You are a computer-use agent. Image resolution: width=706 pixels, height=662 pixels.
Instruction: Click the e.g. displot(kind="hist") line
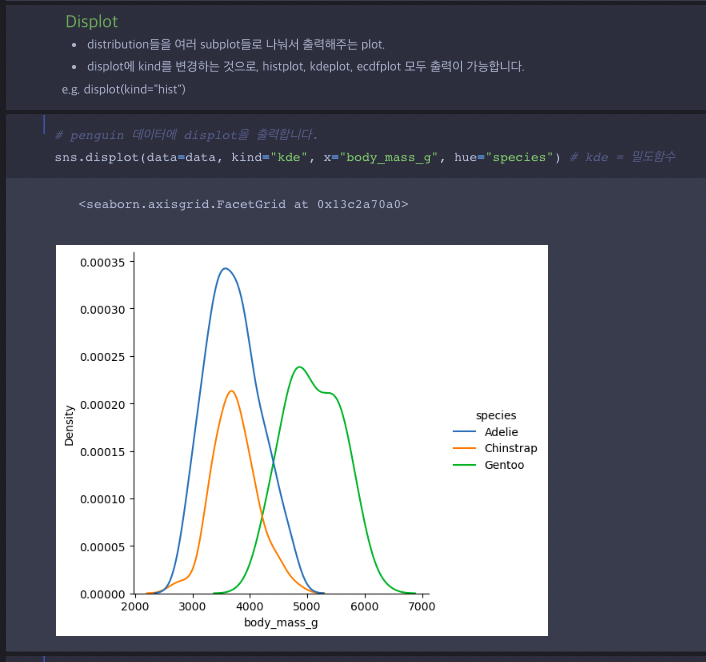(x=123, y=89)
